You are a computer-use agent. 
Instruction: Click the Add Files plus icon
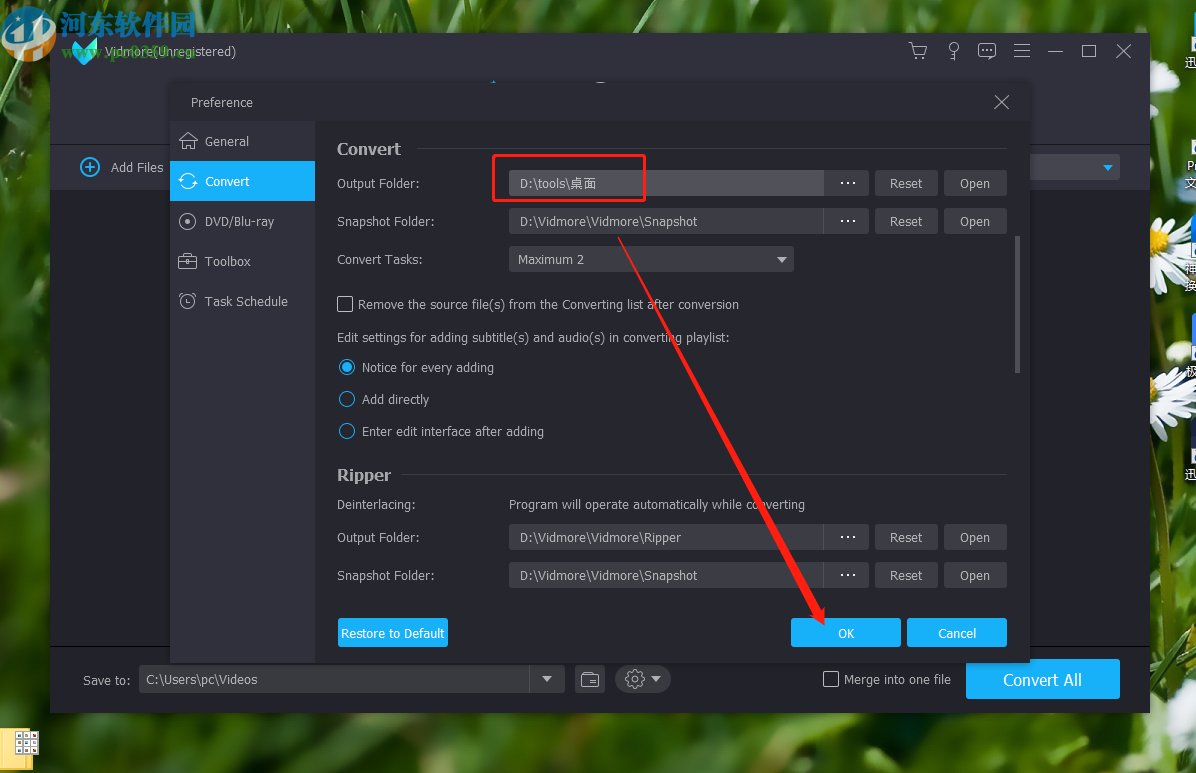pos(90,167)
